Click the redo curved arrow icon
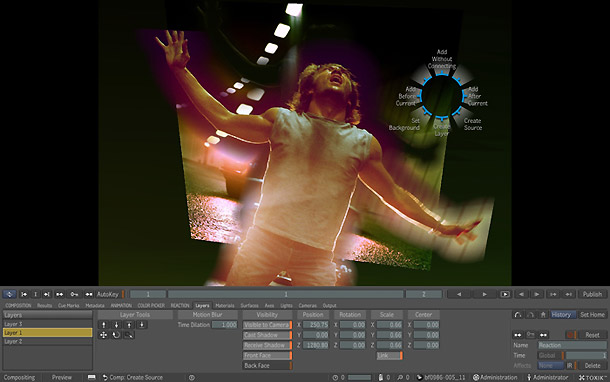This screenshot has width=610, height=382. coord(530,315)
